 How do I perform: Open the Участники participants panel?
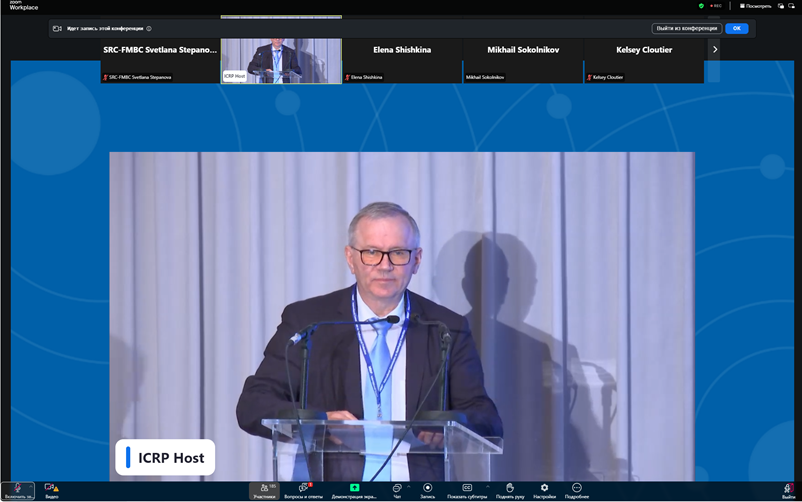click(264, 489)
